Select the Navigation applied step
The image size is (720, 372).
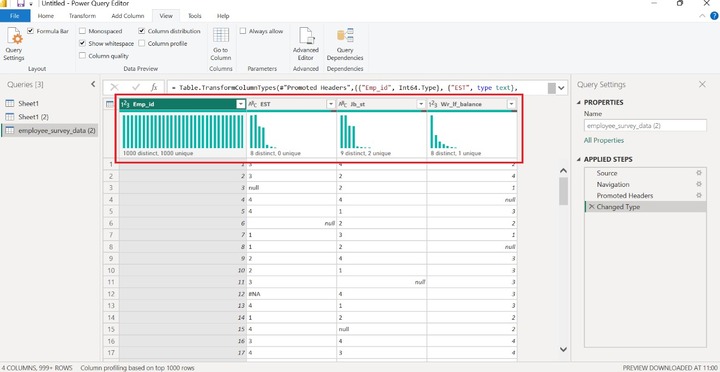tap(645, 184)
